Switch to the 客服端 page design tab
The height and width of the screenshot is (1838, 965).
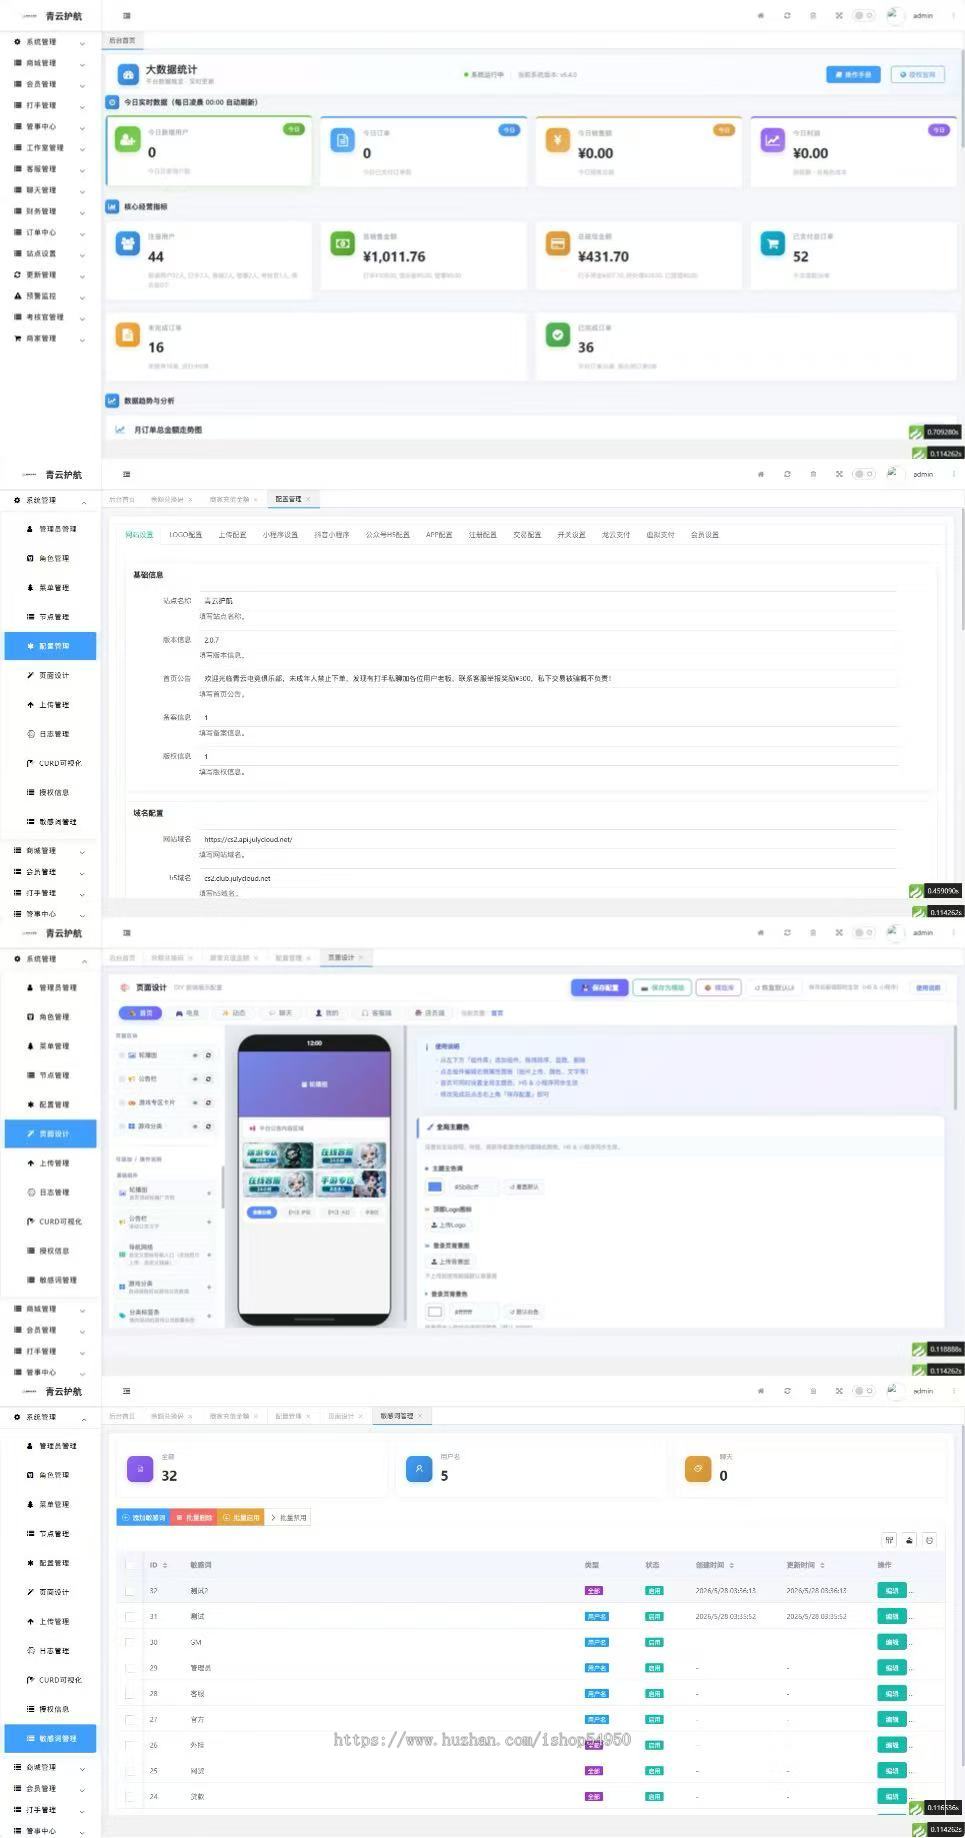(376, 1013)
